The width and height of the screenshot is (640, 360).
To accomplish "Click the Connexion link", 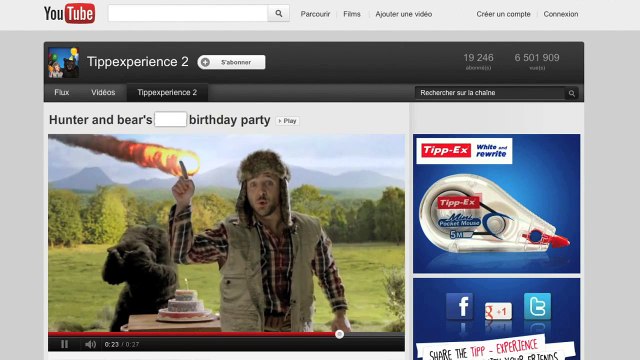I will click(561, 14).
